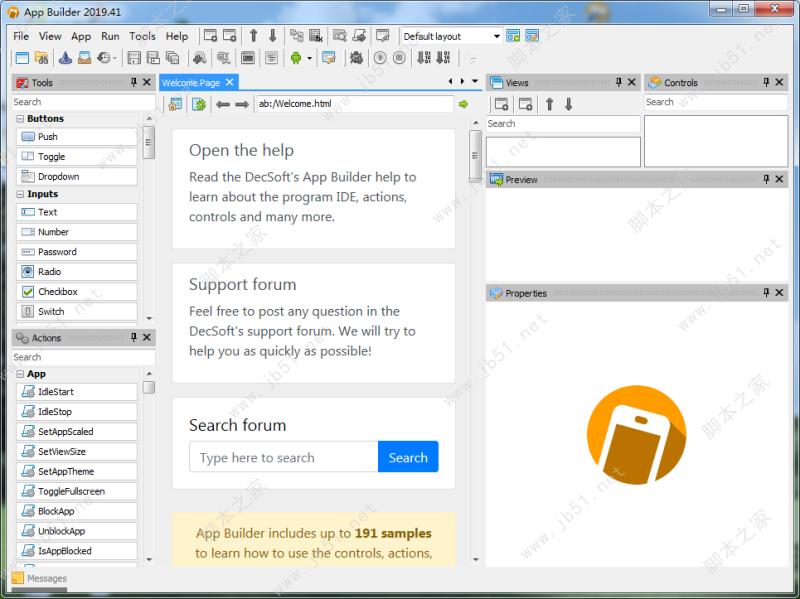Click the Messages panel icon at bottom
This screenshot has width=800, height=599.
tap(18, 578)
